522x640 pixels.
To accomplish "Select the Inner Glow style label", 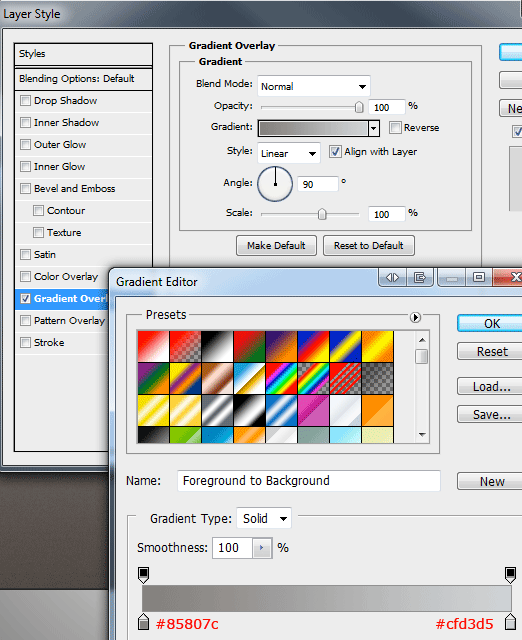I will [60, 167].
